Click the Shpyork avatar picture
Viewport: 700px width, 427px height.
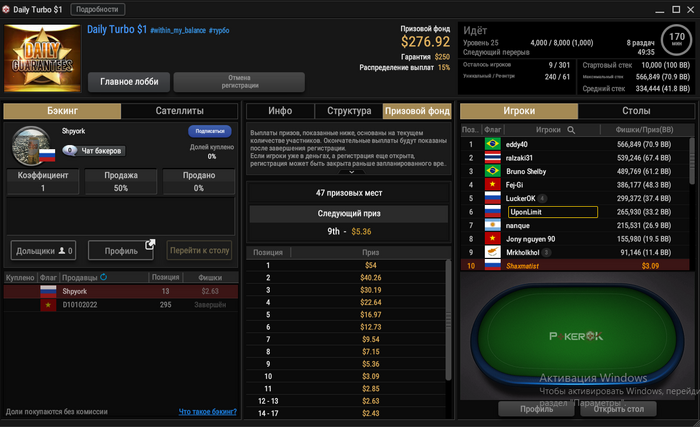31,146
